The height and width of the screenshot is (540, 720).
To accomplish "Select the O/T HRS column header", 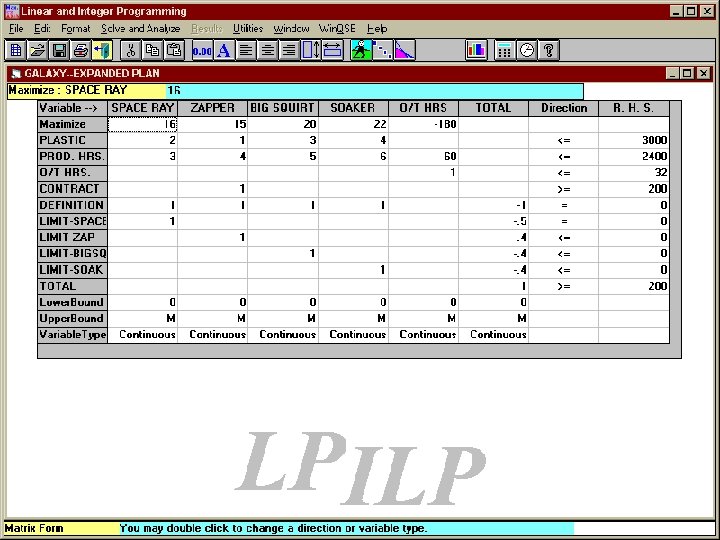I will [x=423, y=108].
